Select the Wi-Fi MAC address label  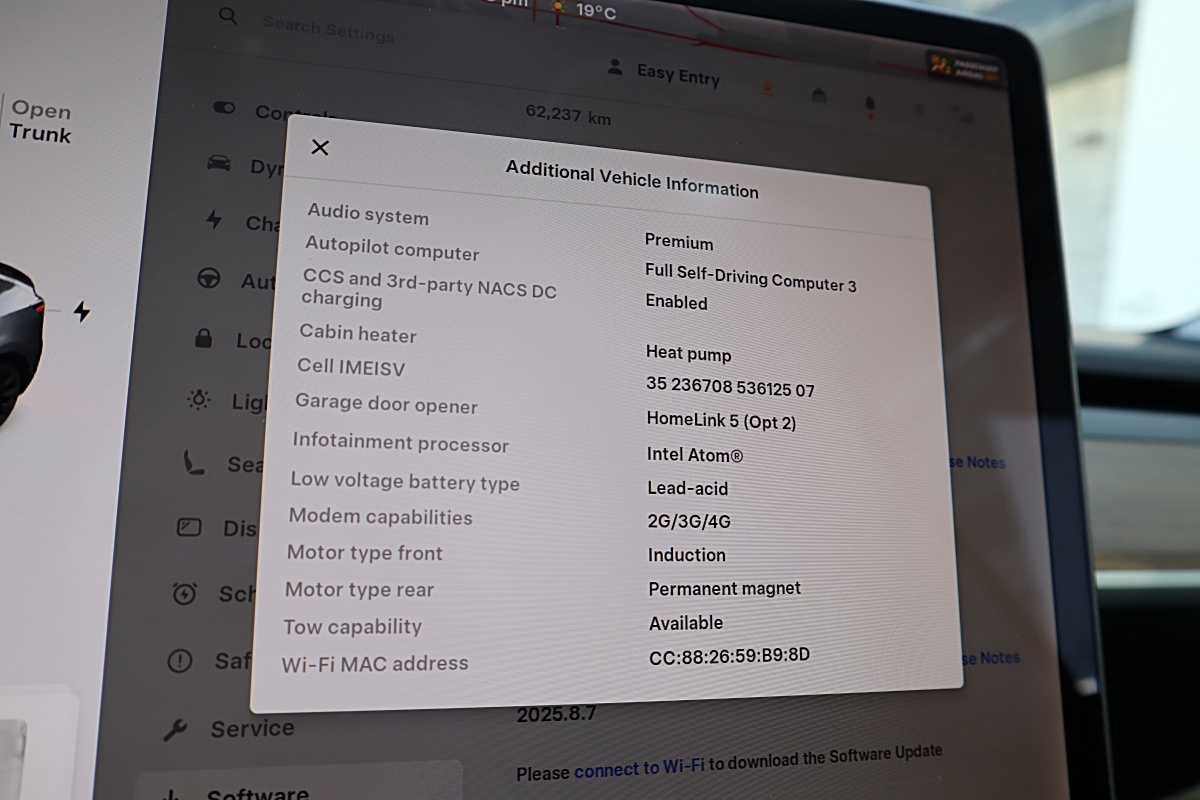(x=375, y=663)
